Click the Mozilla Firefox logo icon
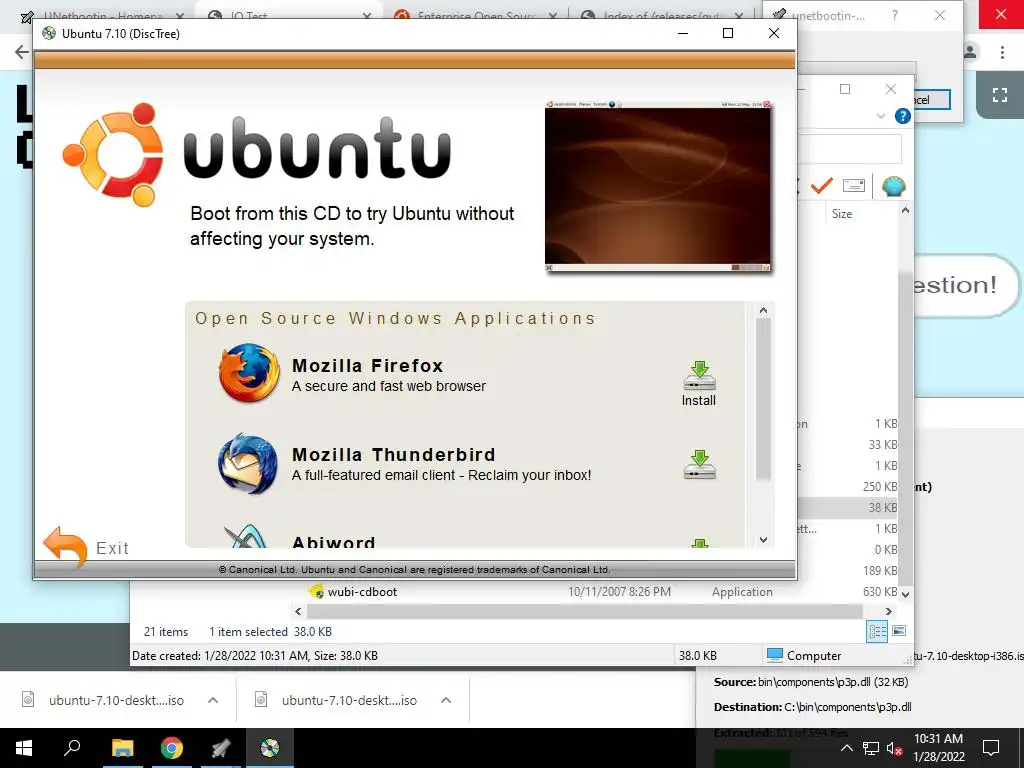Viewport: 1024px width, 768px height. point(248,373)
